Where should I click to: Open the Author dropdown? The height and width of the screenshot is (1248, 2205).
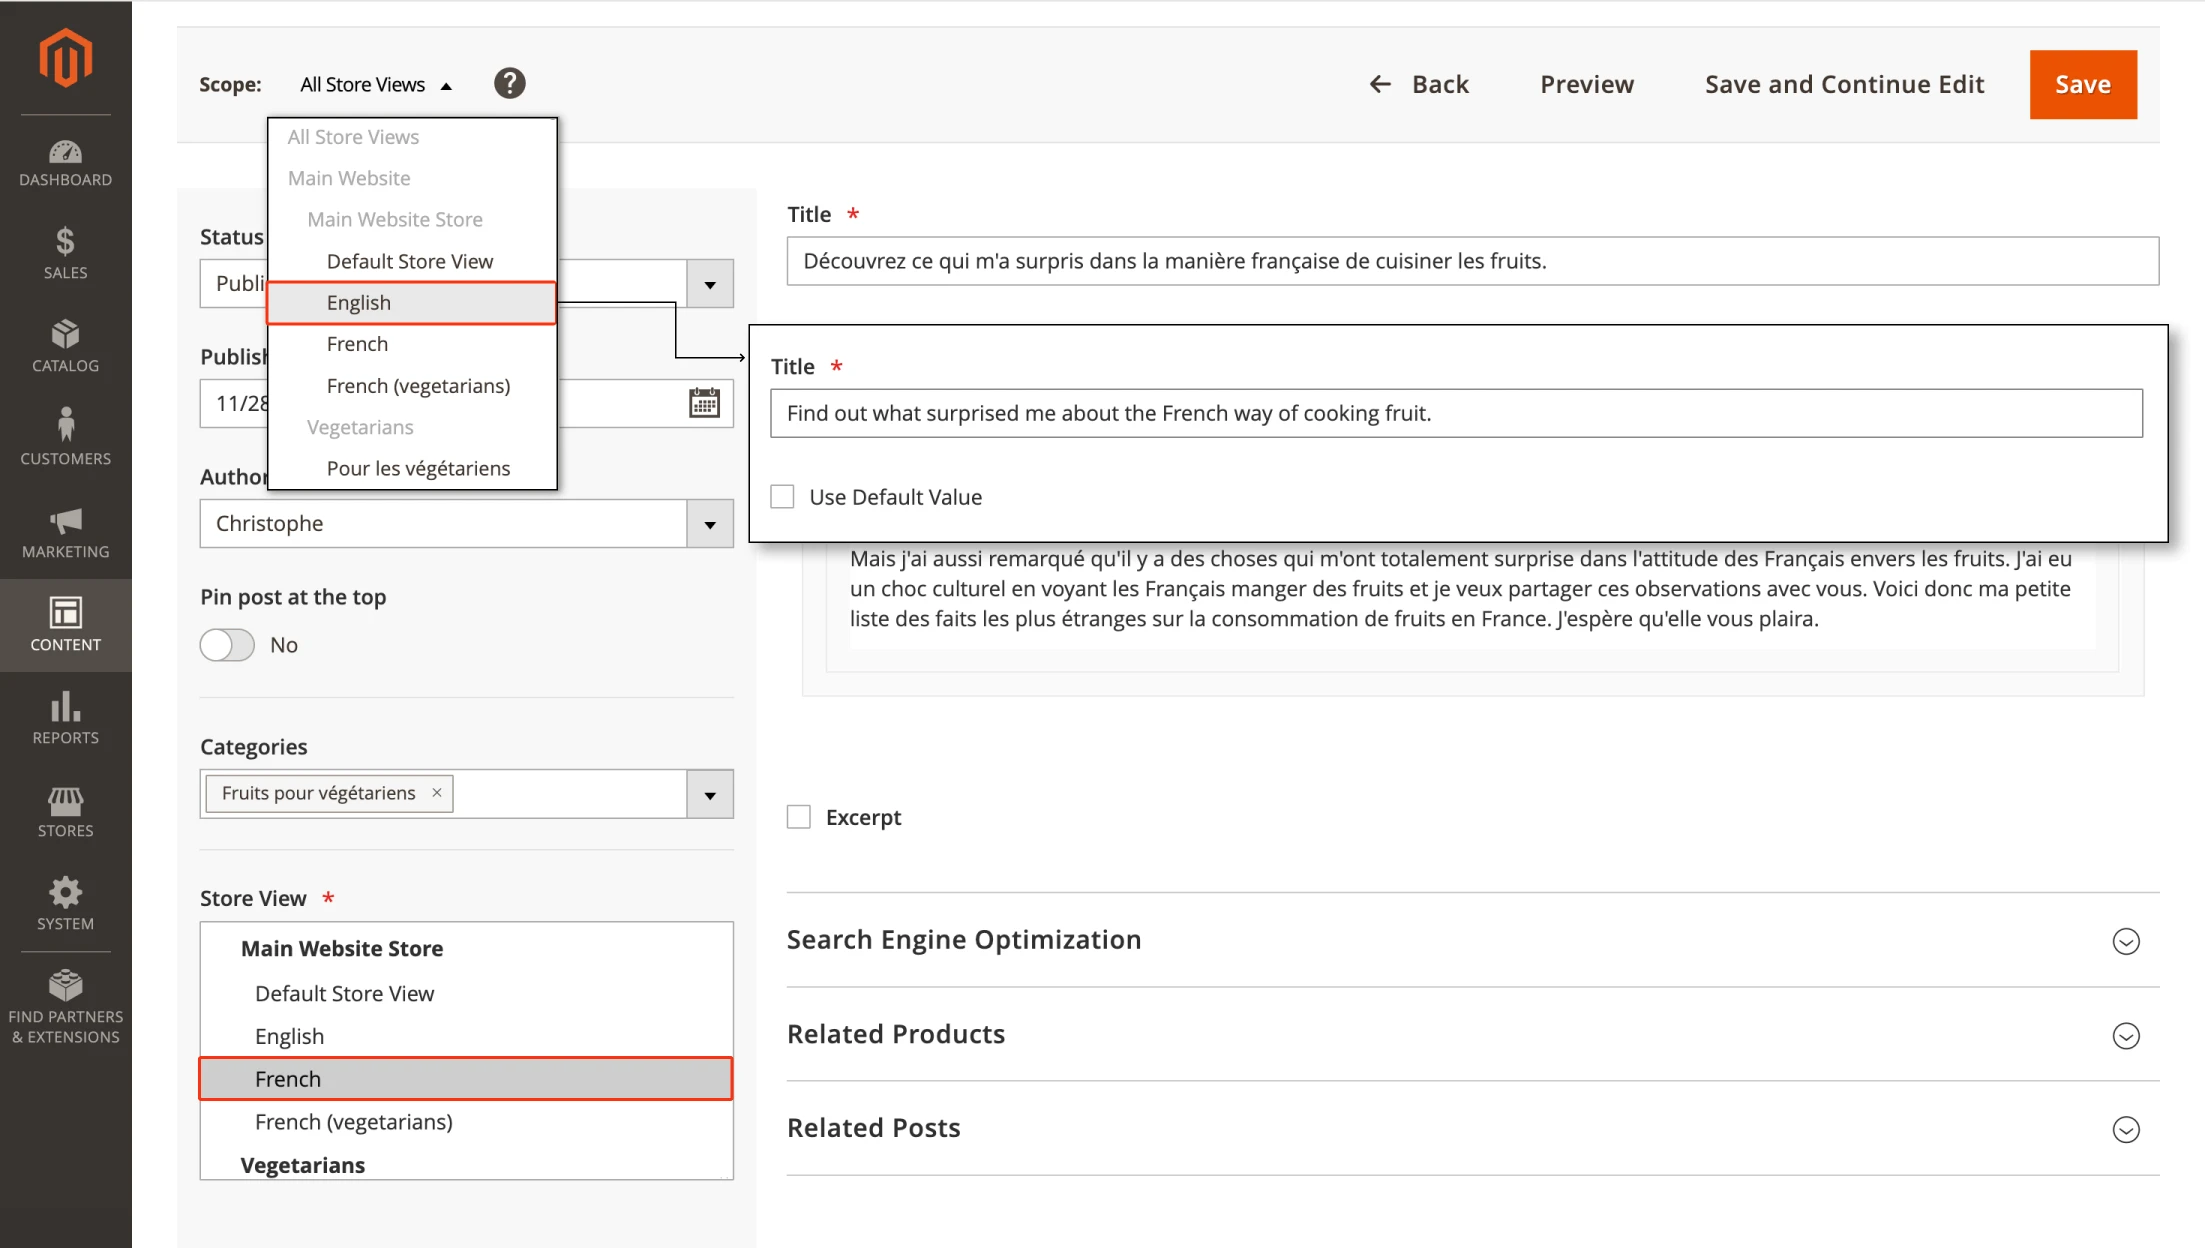point(710,523)
